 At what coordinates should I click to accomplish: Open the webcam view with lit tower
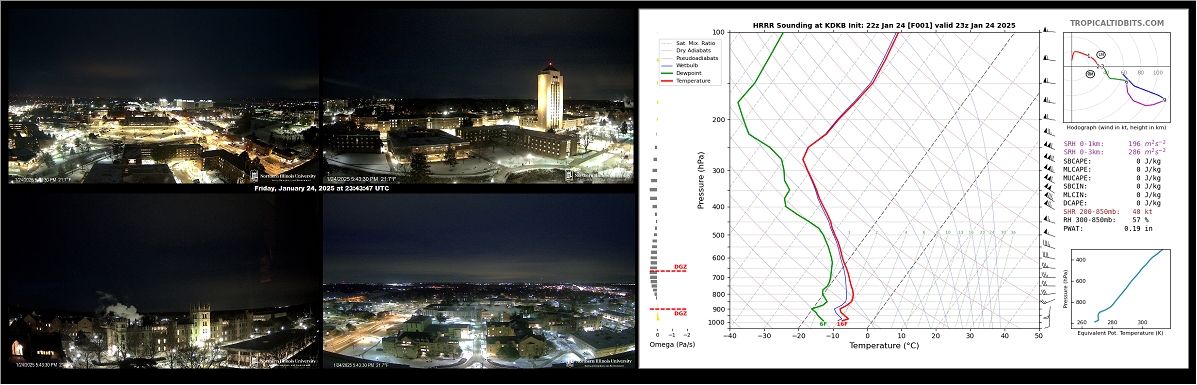tap(479, 96)
